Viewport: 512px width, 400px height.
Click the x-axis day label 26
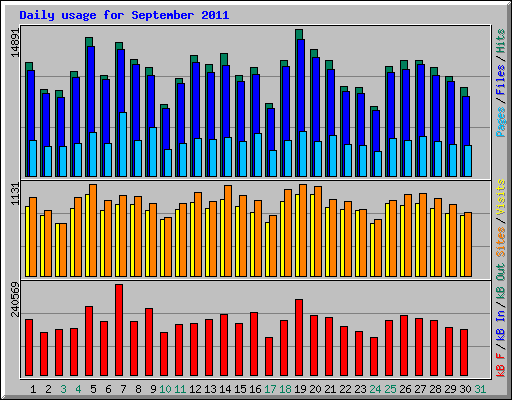405,389
